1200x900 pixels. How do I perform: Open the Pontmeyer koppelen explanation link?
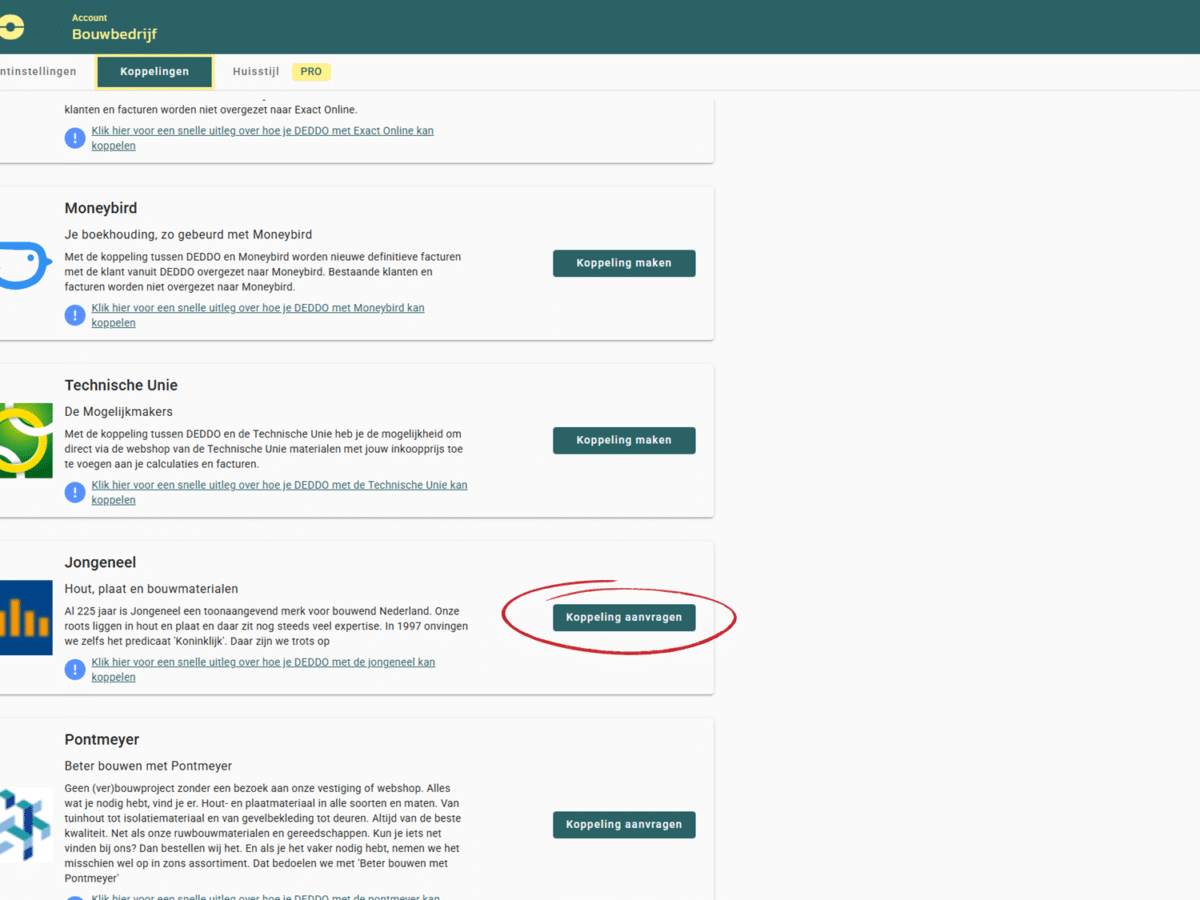[265, 895]
